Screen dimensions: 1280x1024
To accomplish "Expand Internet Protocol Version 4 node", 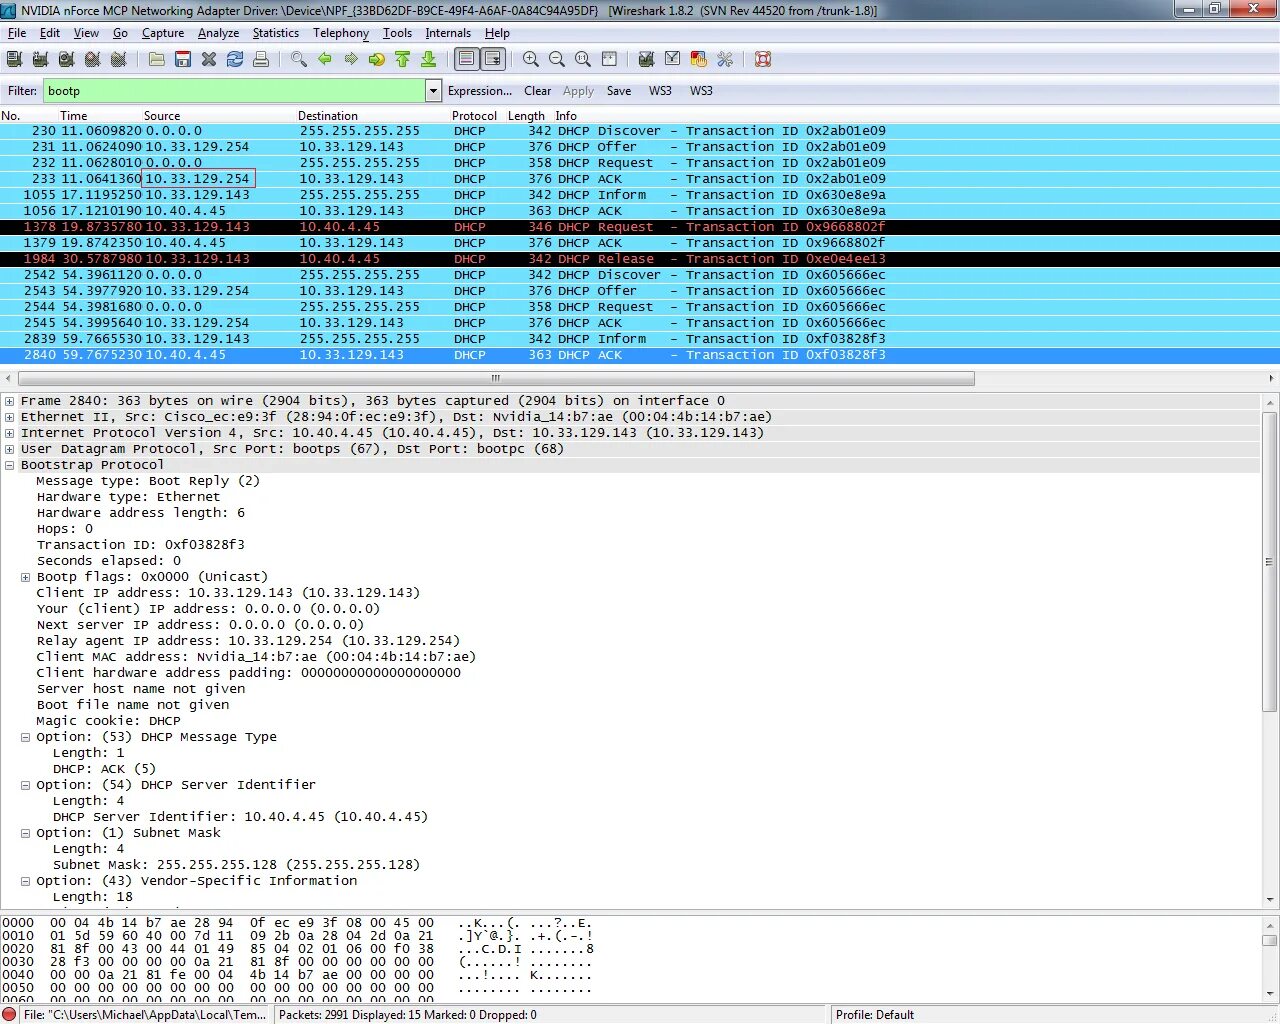I will 9,433.
